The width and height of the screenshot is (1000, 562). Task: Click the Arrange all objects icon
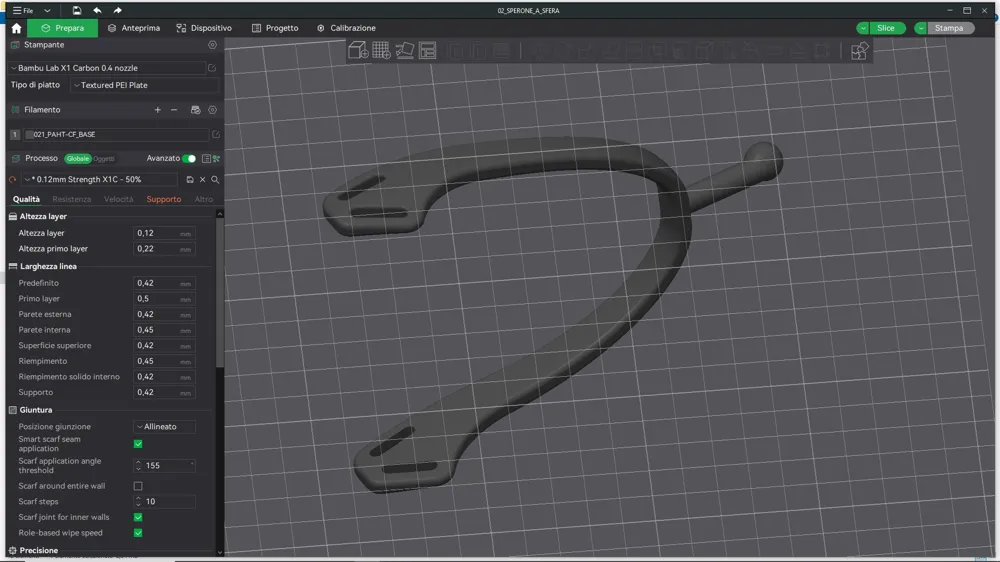click(x=427, y=50)
